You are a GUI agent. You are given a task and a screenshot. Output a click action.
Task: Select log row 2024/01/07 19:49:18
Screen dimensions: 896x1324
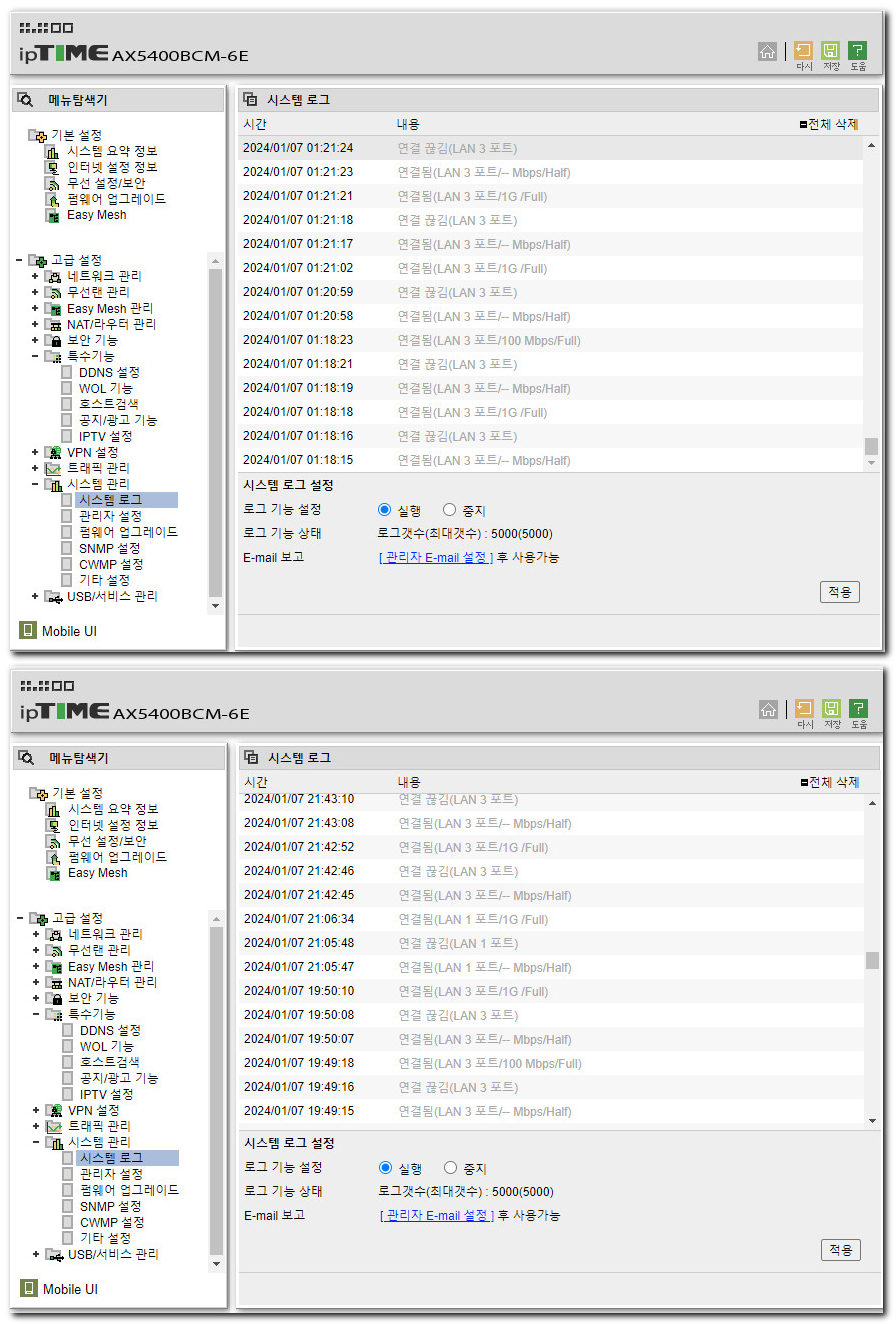[x=551, y=1063]
